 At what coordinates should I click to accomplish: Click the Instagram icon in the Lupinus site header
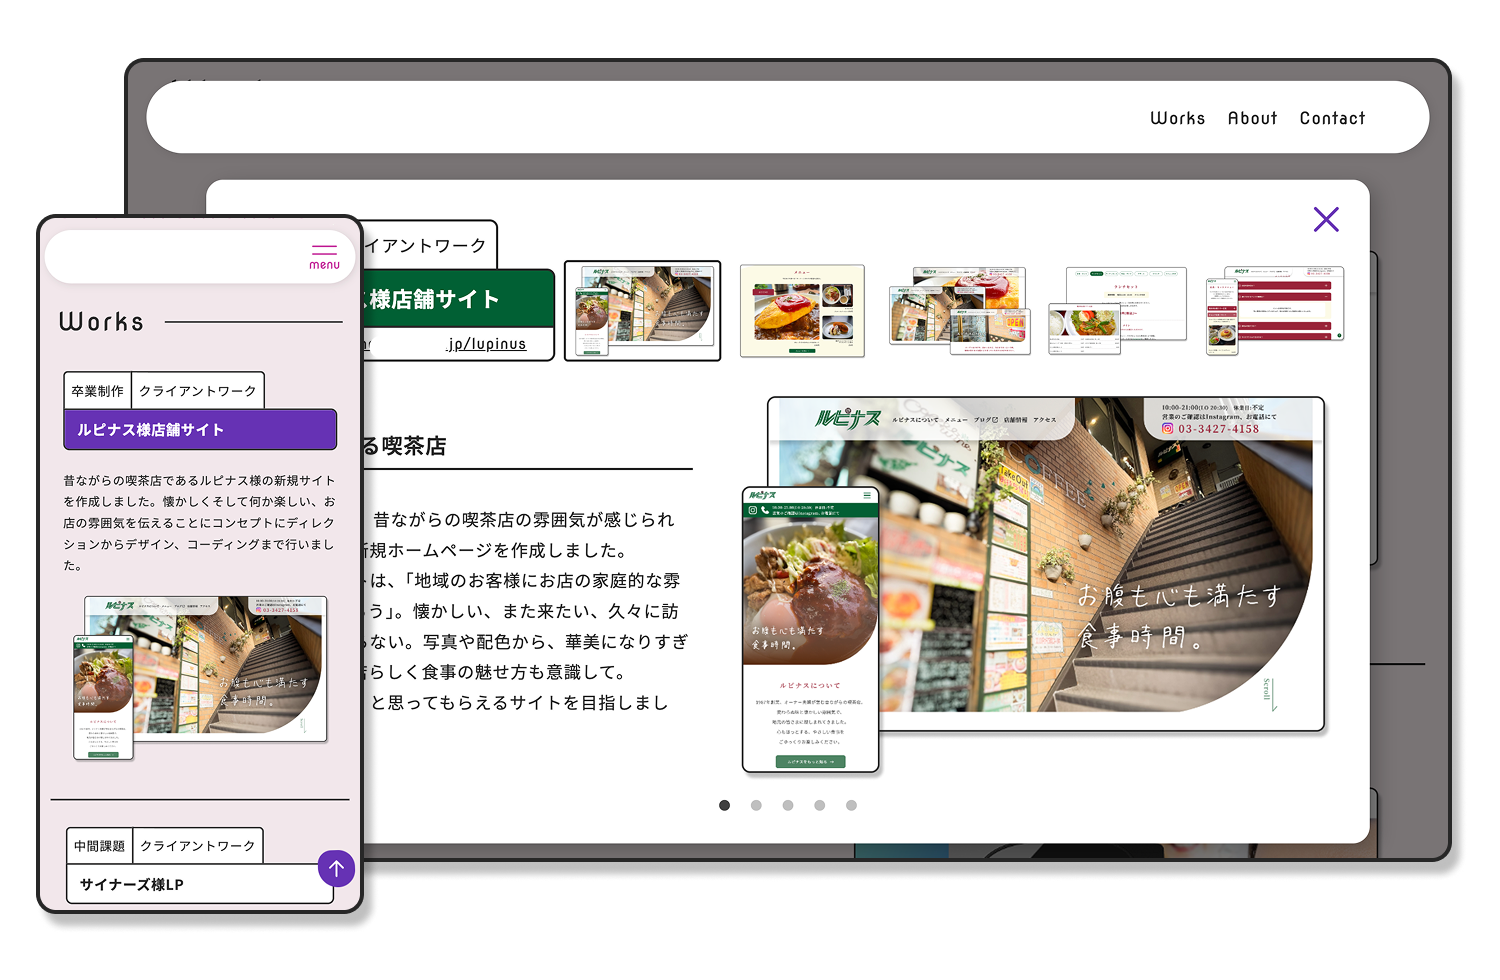[x=1168, y=428]
